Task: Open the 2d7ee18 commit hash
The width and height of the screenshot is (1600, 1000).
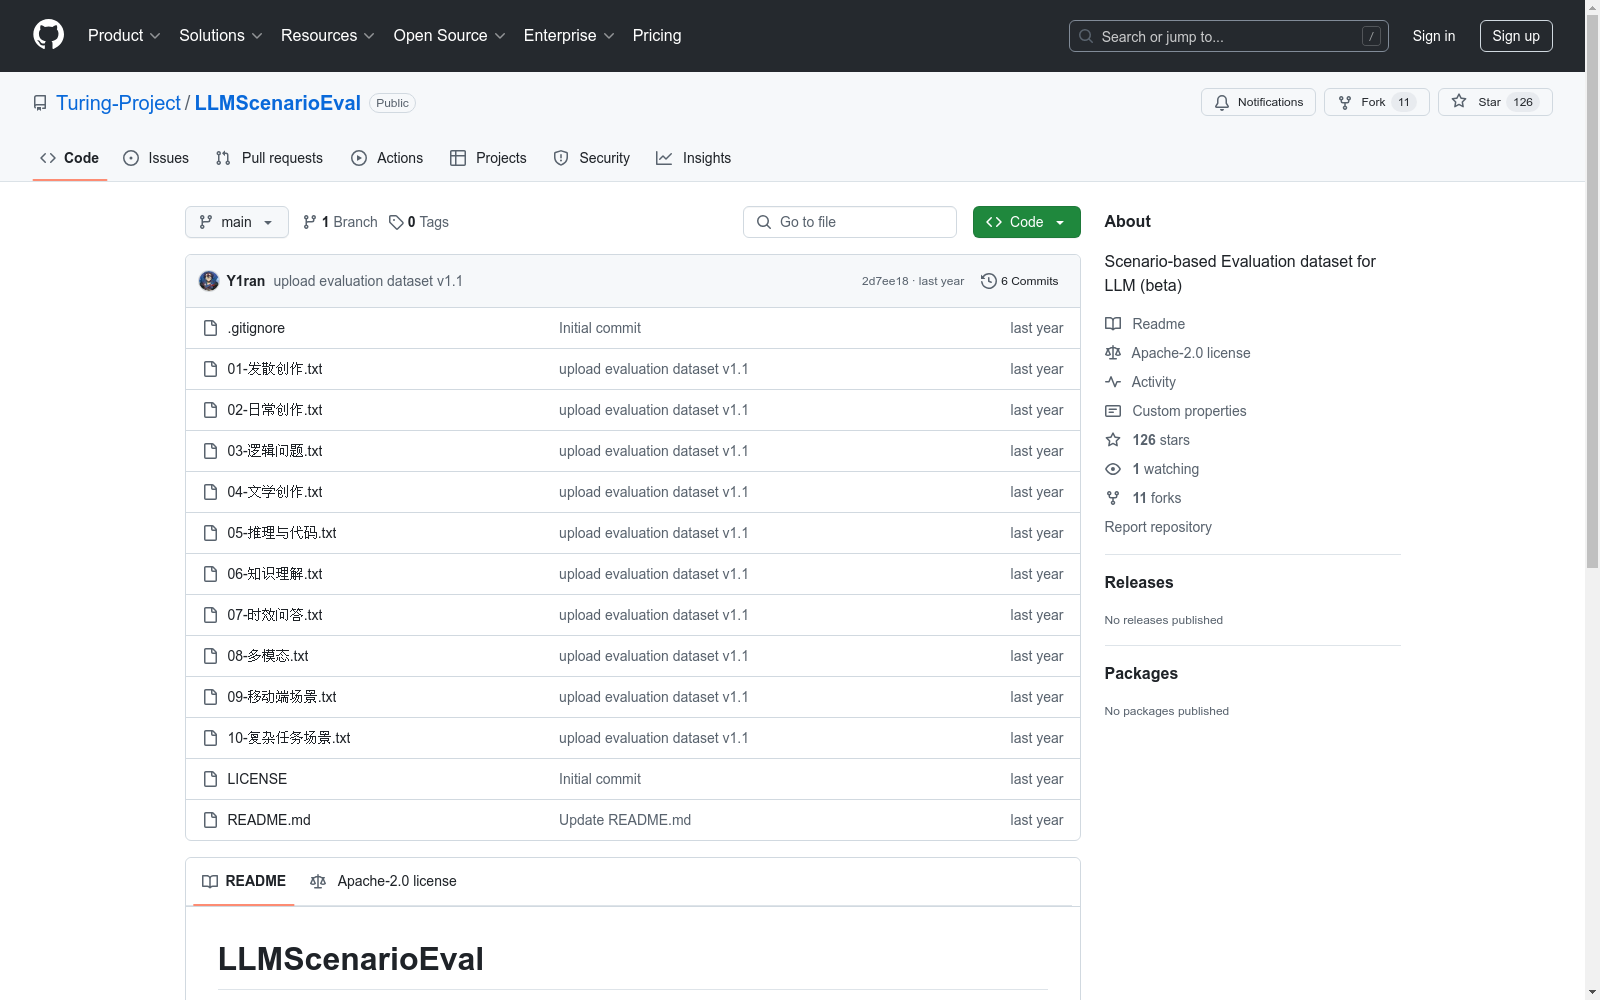Action: coord(885,281)
